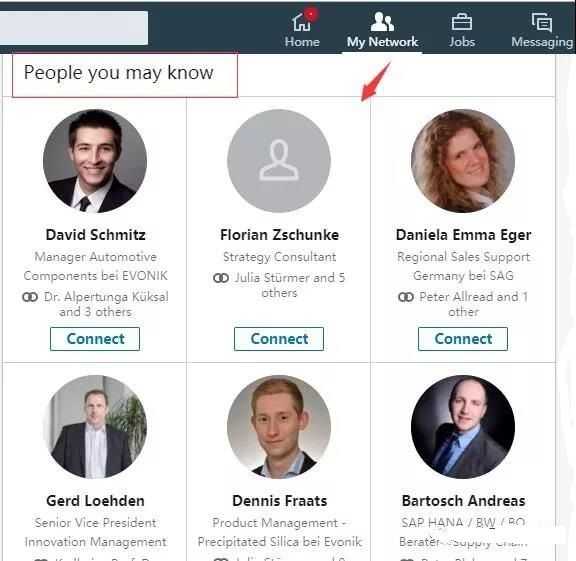Click the My Network people icon

382,22
